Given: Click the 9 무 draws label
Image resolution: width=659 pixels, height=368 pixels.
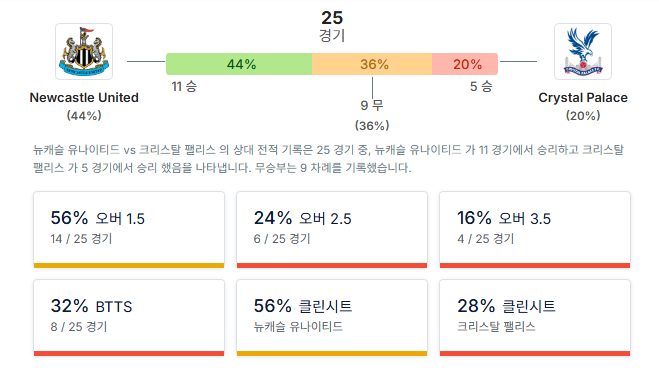Looking at the screenshot, I should pos(372,105).
